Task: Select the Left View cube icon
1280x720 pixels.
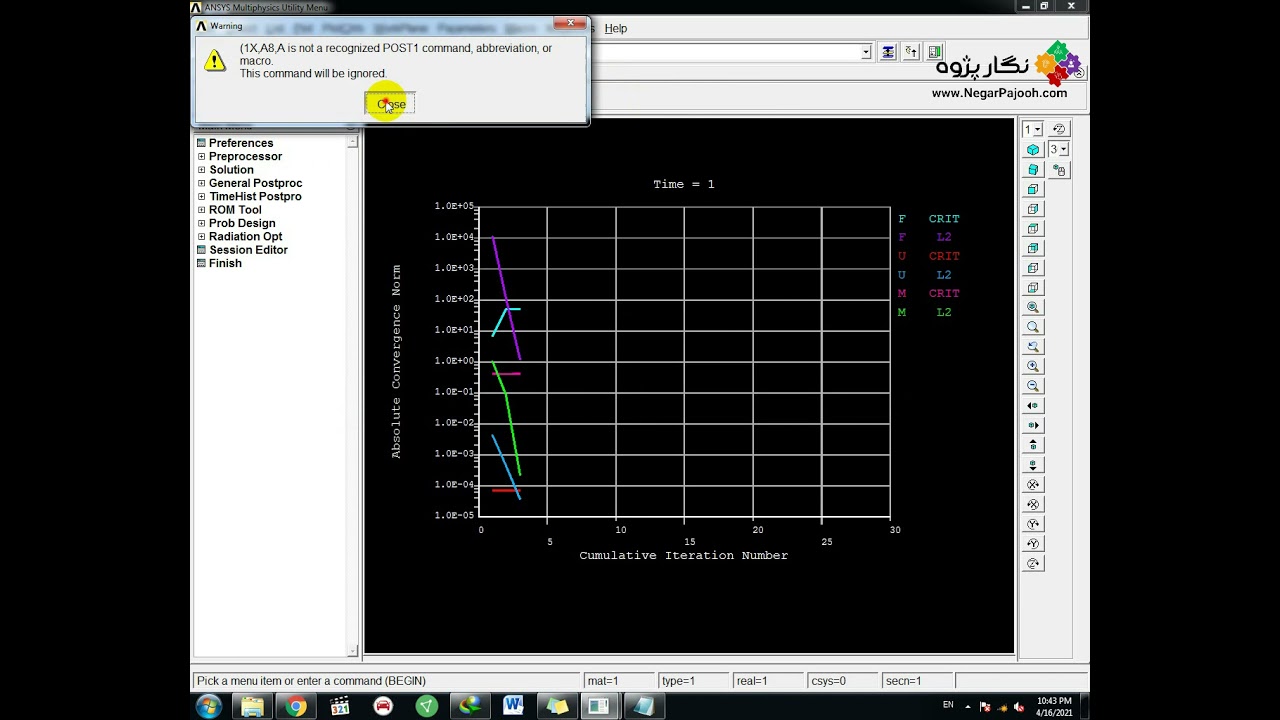Action: click(1033, 268)
